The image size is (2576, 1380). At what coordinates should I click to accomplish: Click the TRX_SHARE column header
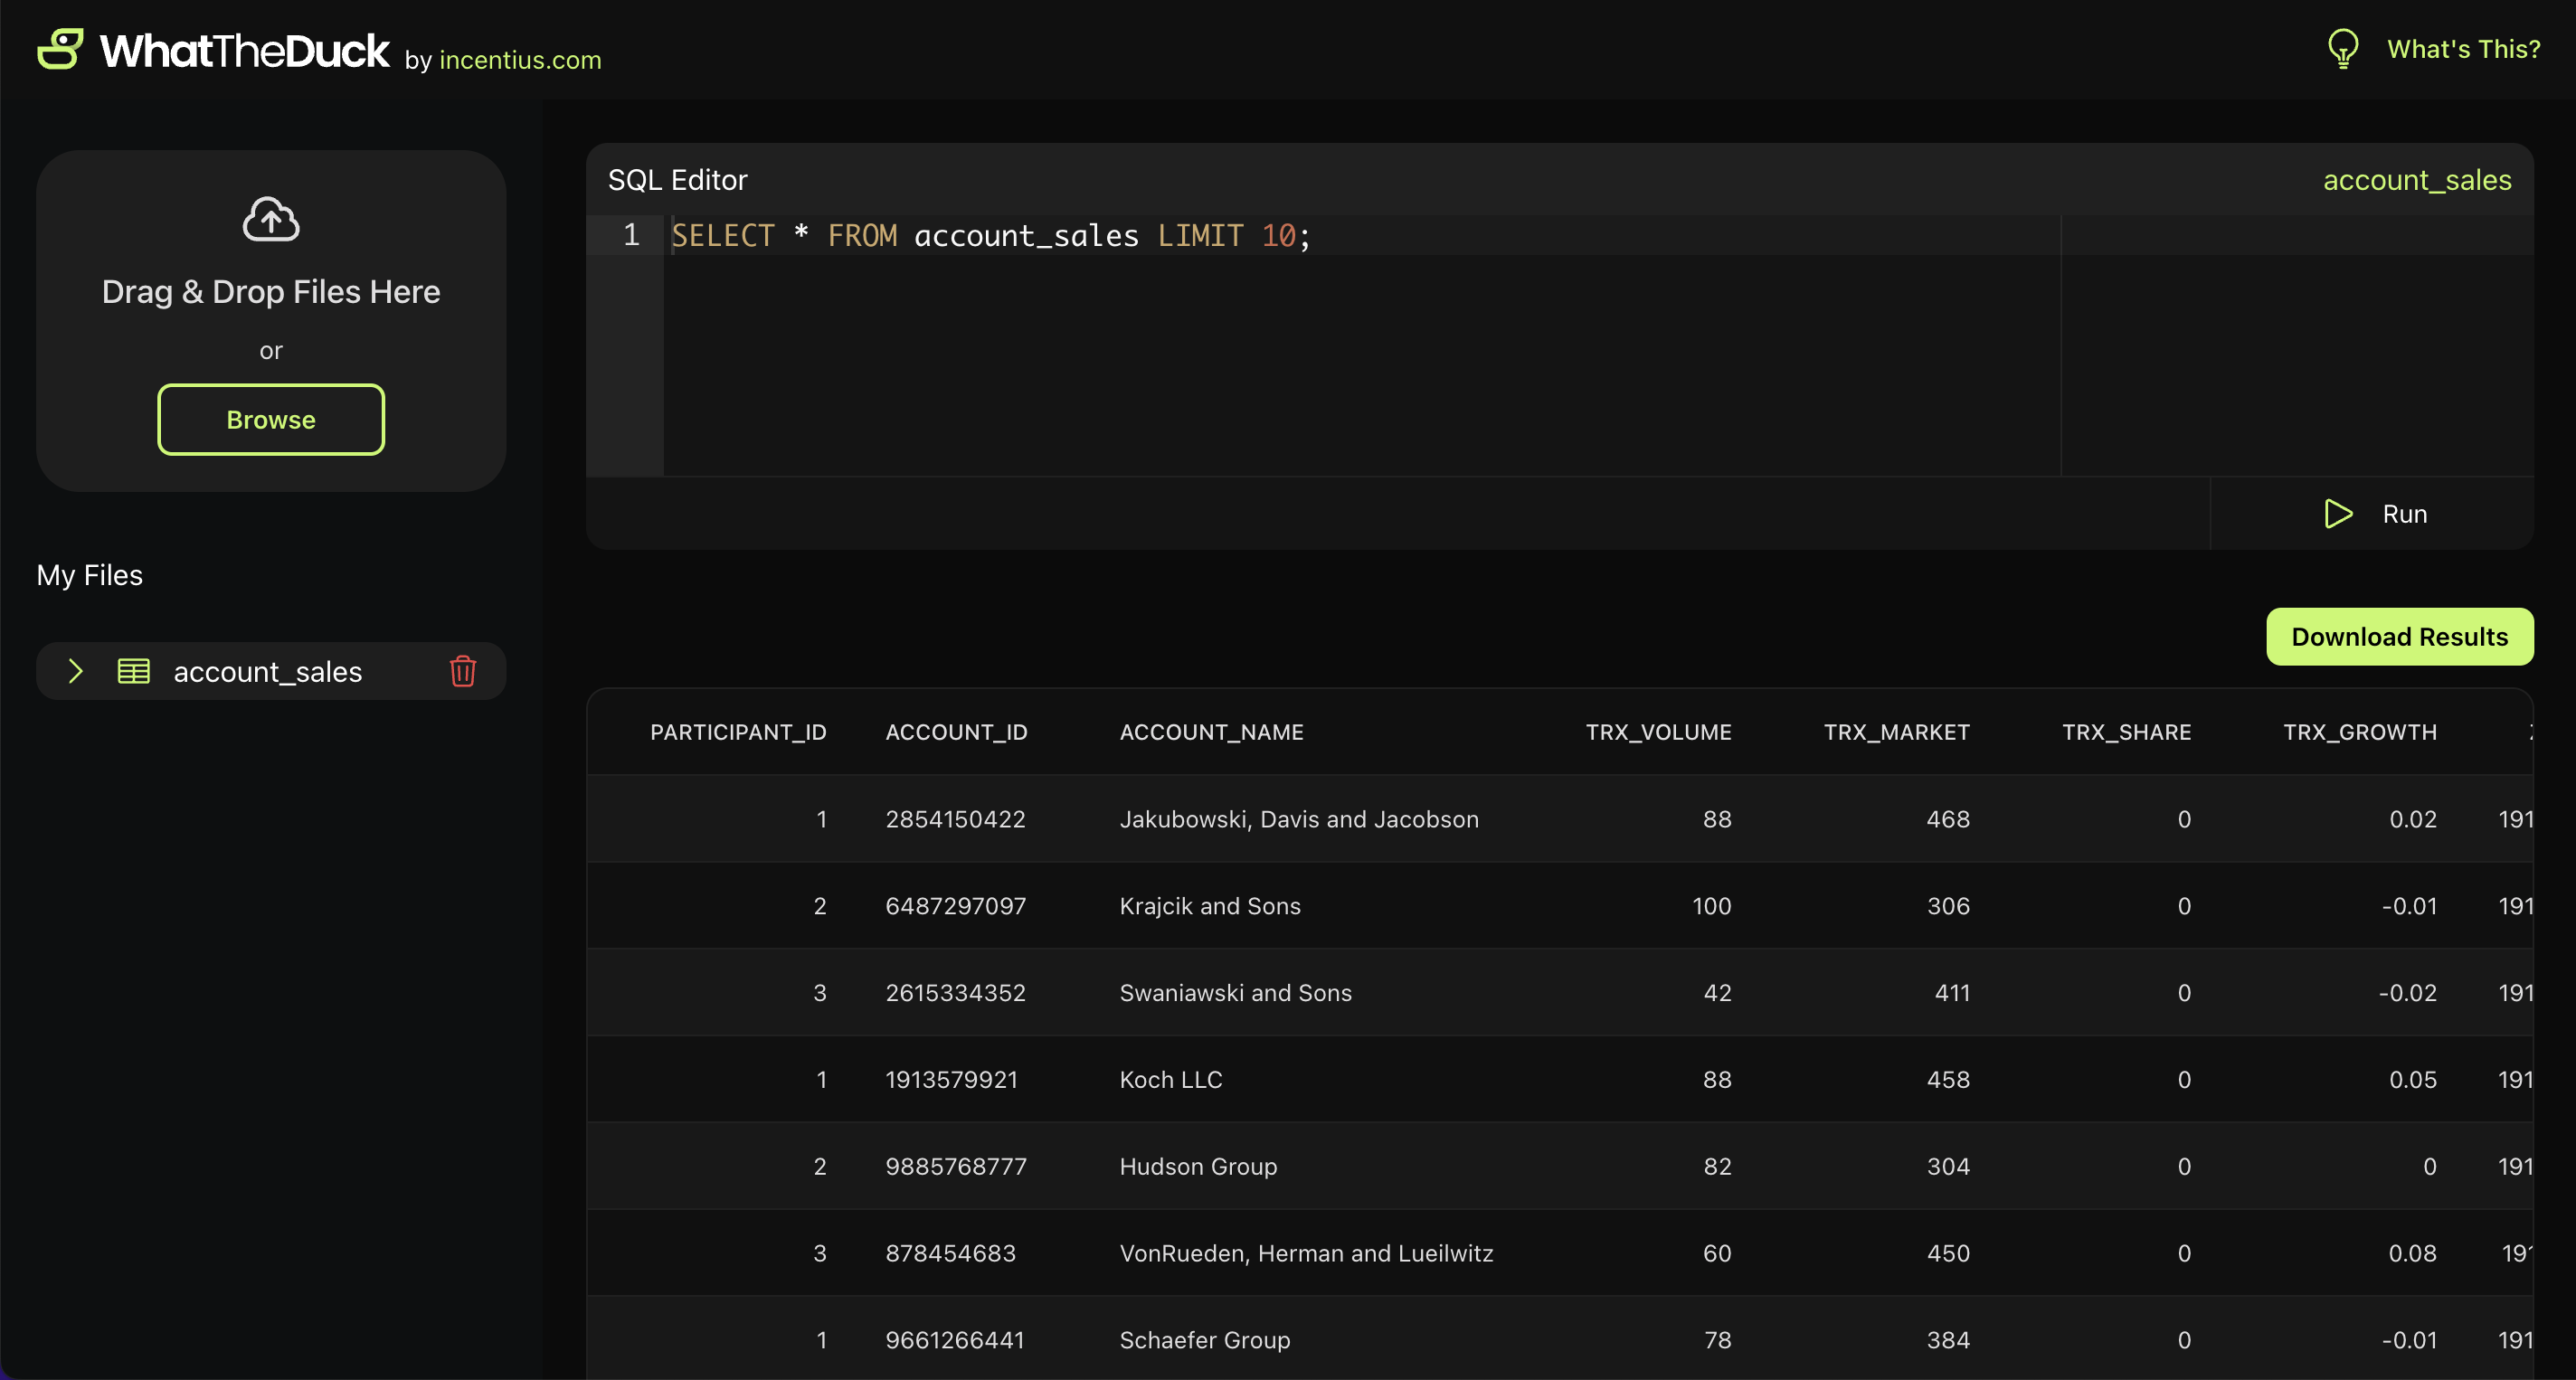pos(2126,732)
